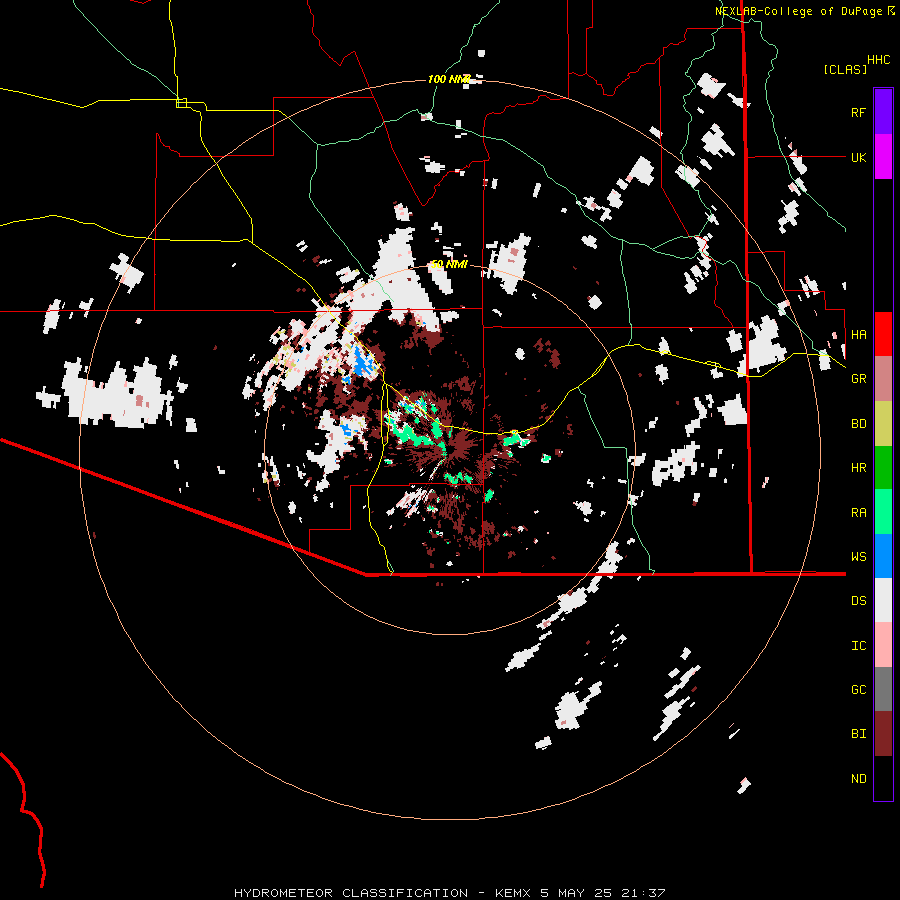Screen dimensions: 900x900
Task: Click the UK magenta legend swatch
Action: click(883, 157)
